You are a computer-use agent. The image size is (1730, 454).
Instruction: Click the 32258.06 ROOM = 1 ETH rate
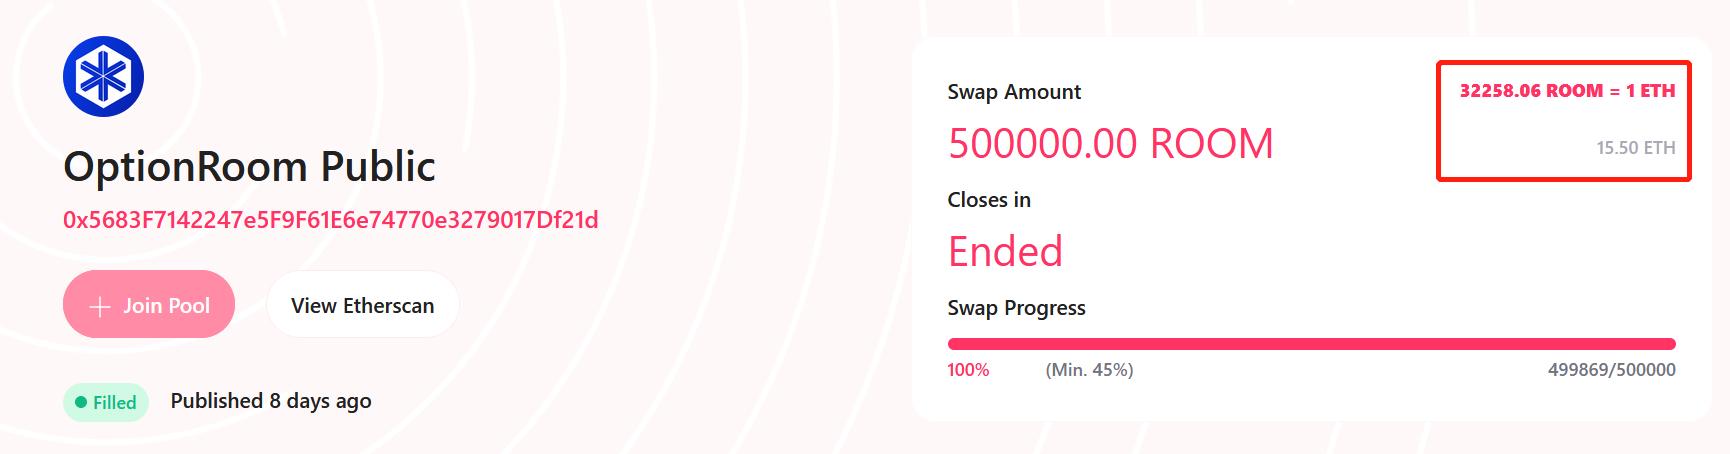(1567, 91)
